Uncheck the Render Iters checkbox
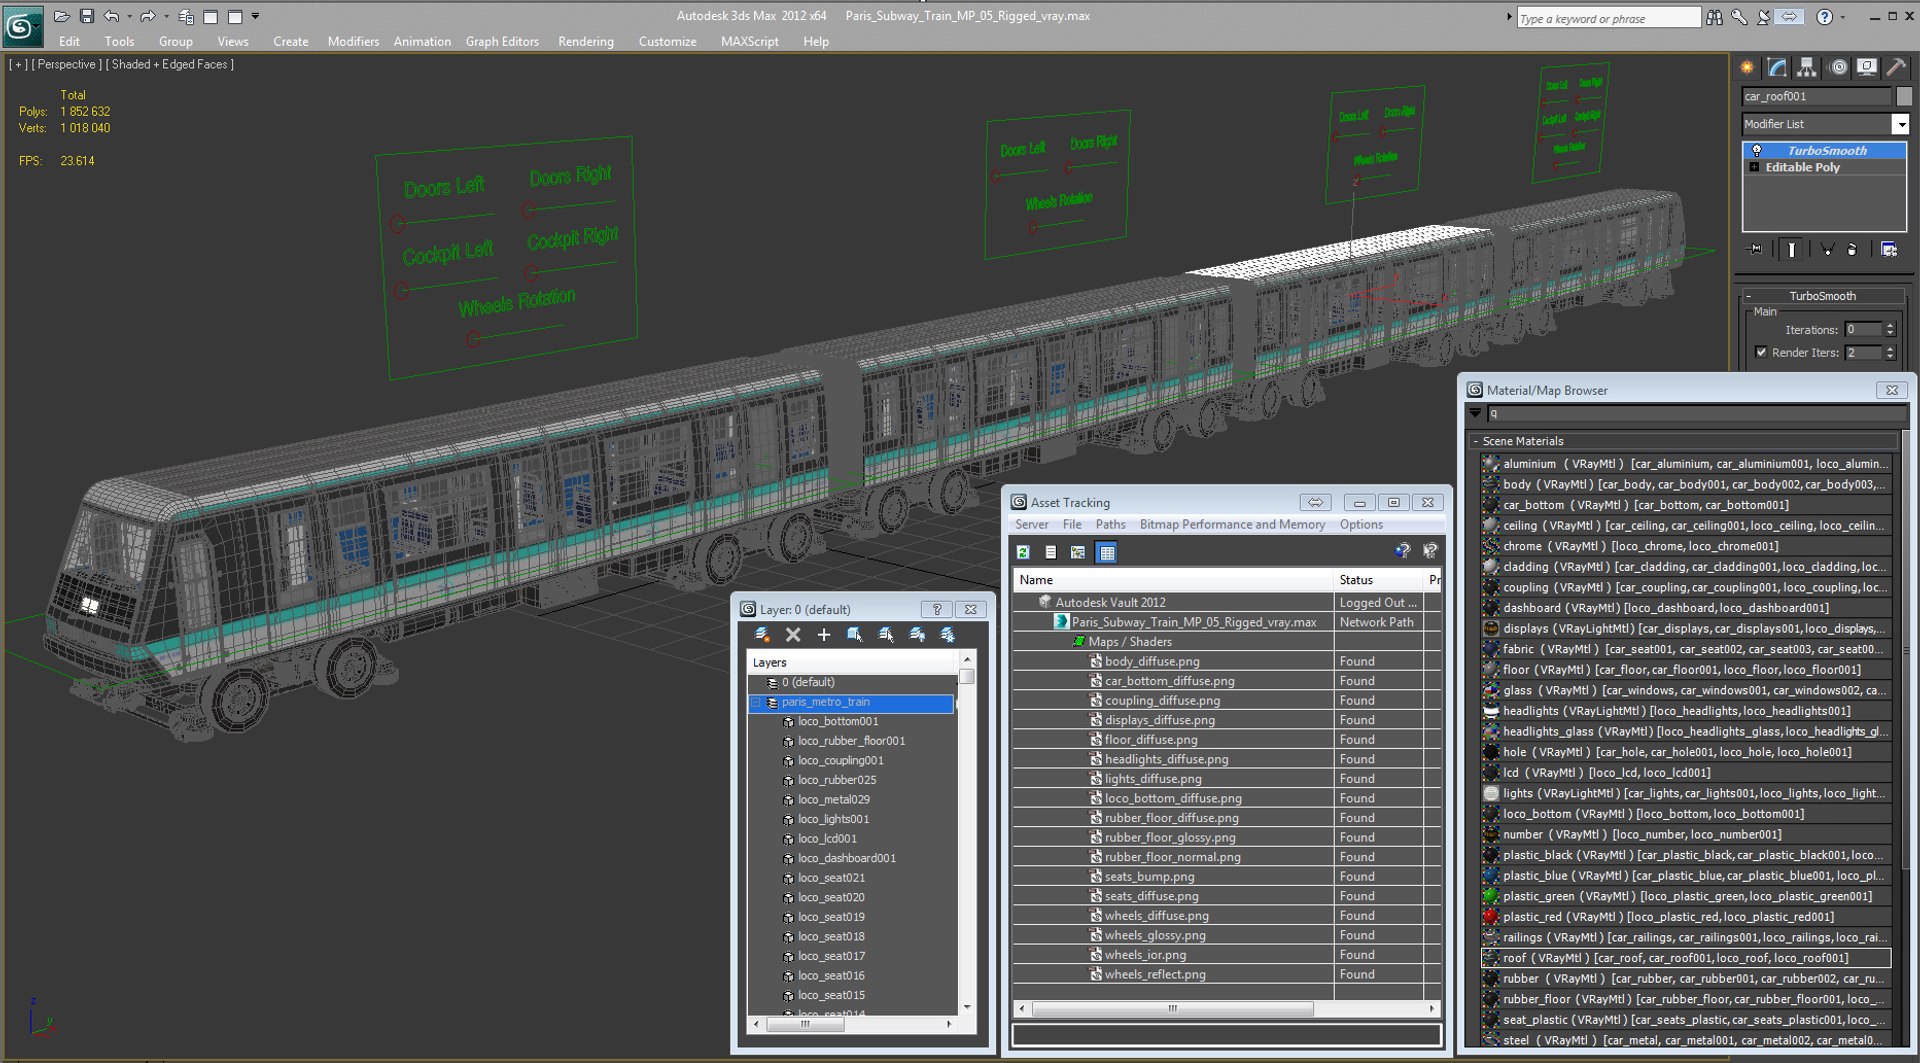The width and height of the screenshot is (1920, 1063). coord(1761,352)
